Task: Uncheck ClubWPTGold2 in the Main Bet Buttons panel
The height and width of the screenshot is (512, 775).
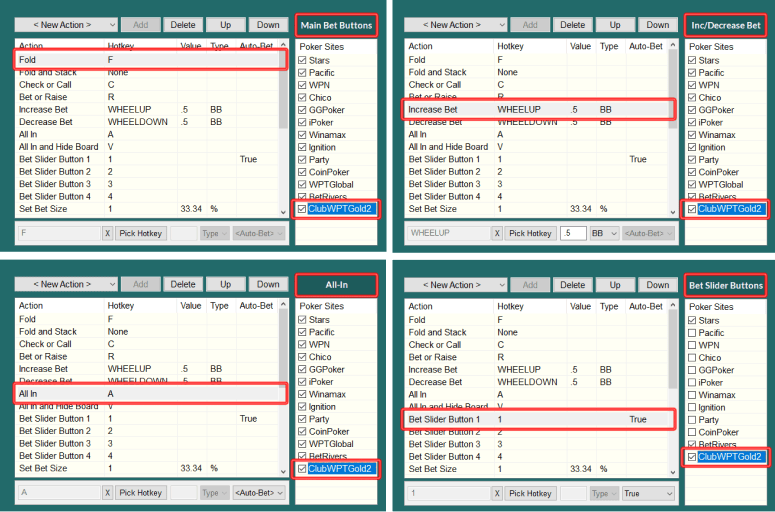Action: coord(303,209)
